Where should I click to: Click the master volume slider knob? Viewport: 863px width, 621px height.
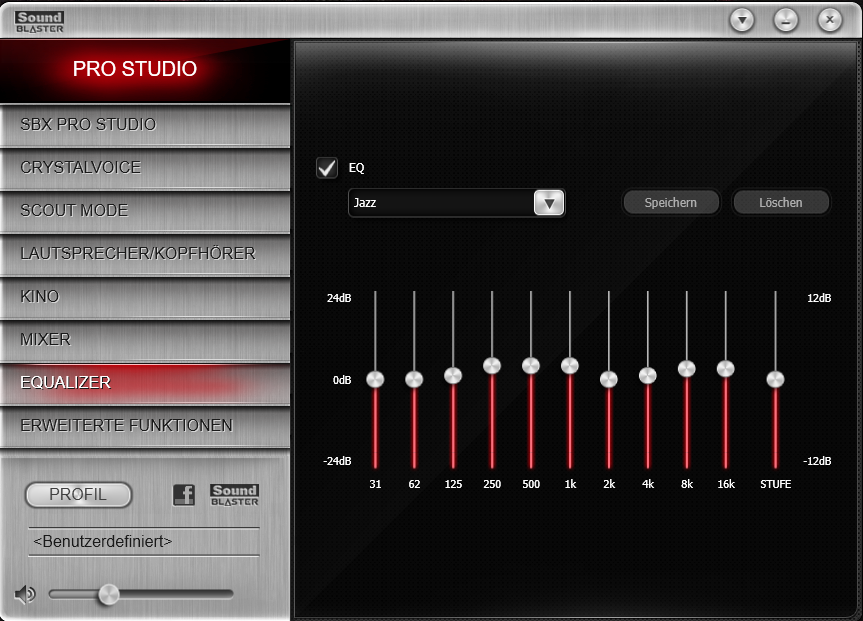tap(109, 595)
